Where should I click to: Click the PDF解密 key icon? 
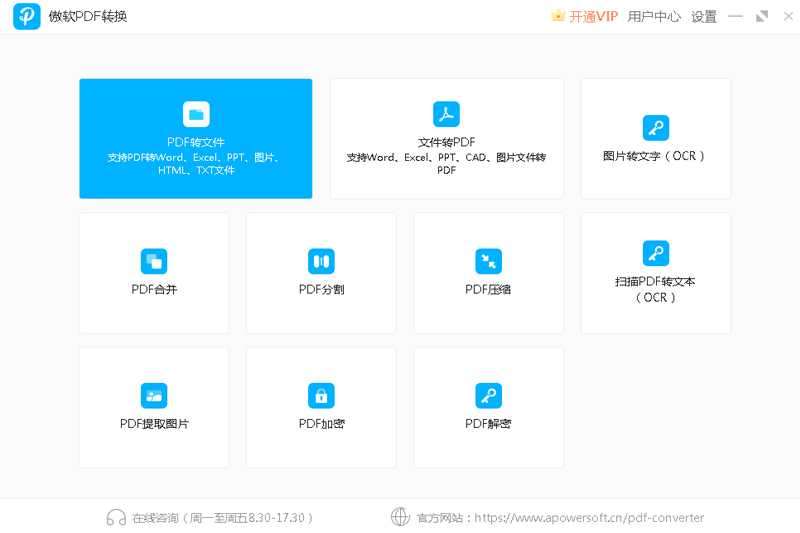[488, 396]
